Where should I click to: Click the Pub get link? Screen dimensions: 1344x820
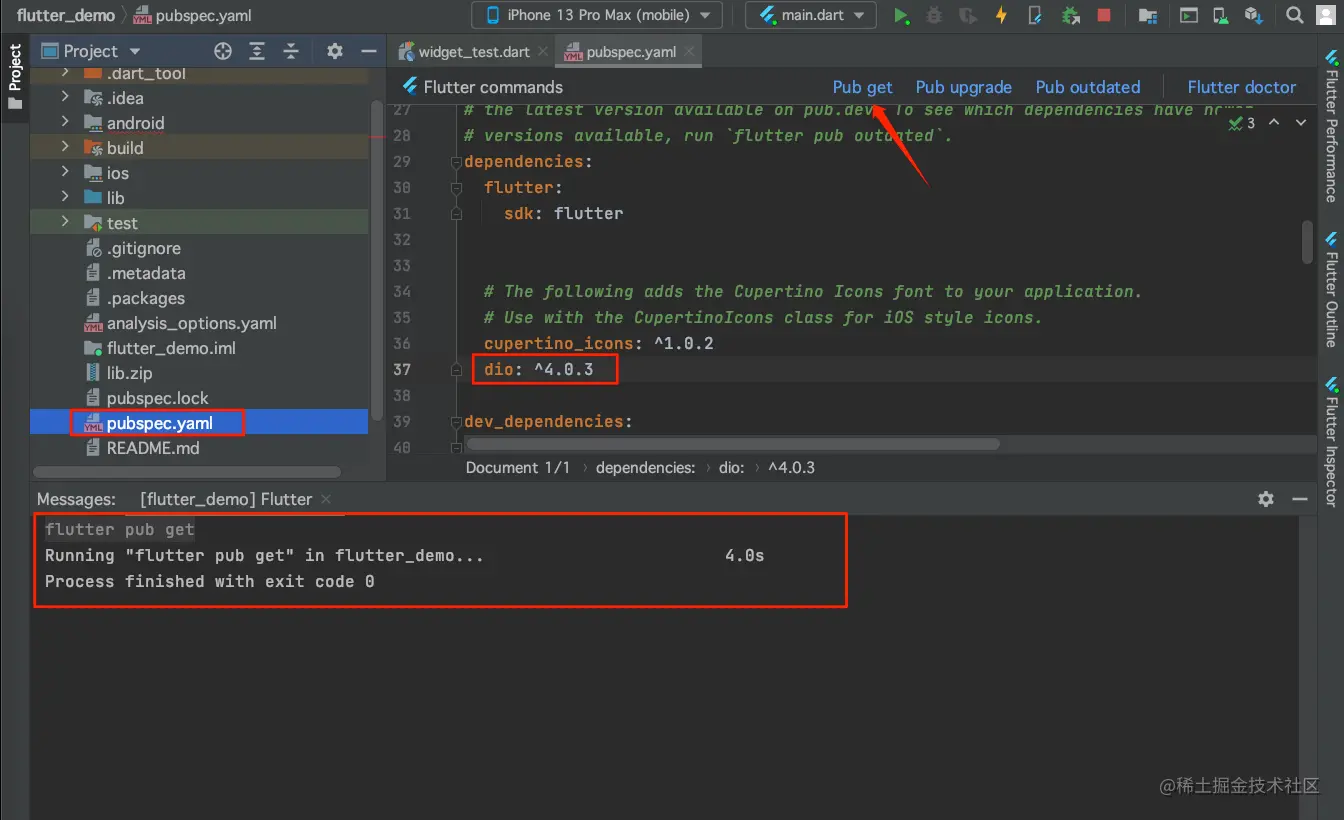click(x=862, y=87)
